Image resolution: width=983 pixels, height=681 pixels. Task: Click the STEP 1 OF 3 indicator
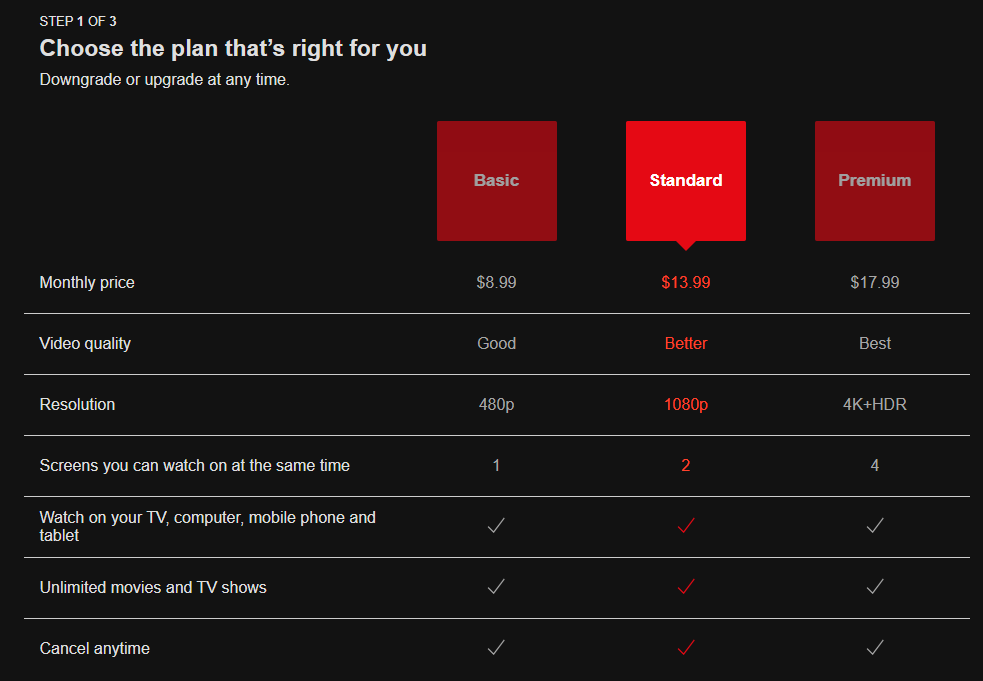coord(78,20)
